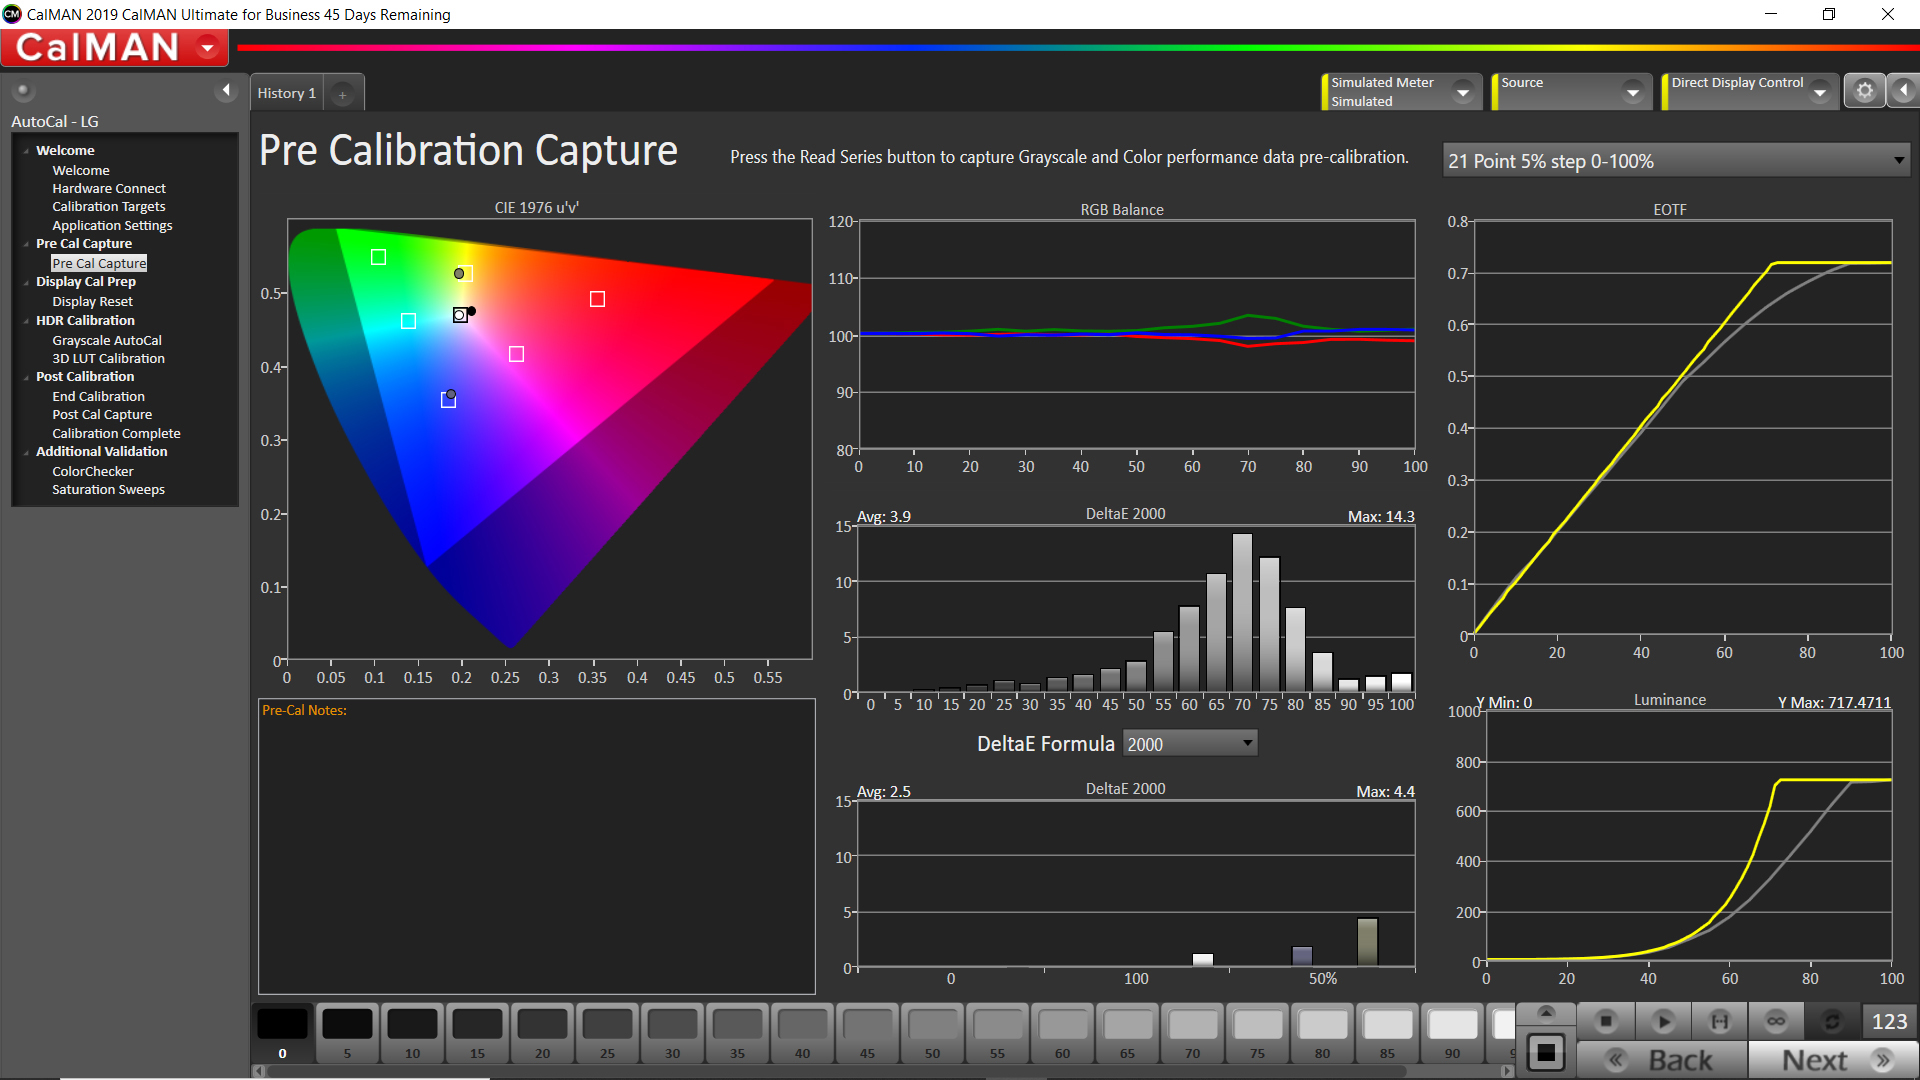Click the round pin icon in sidebar header
The image size is (1920, 1080).
point(23,91)
